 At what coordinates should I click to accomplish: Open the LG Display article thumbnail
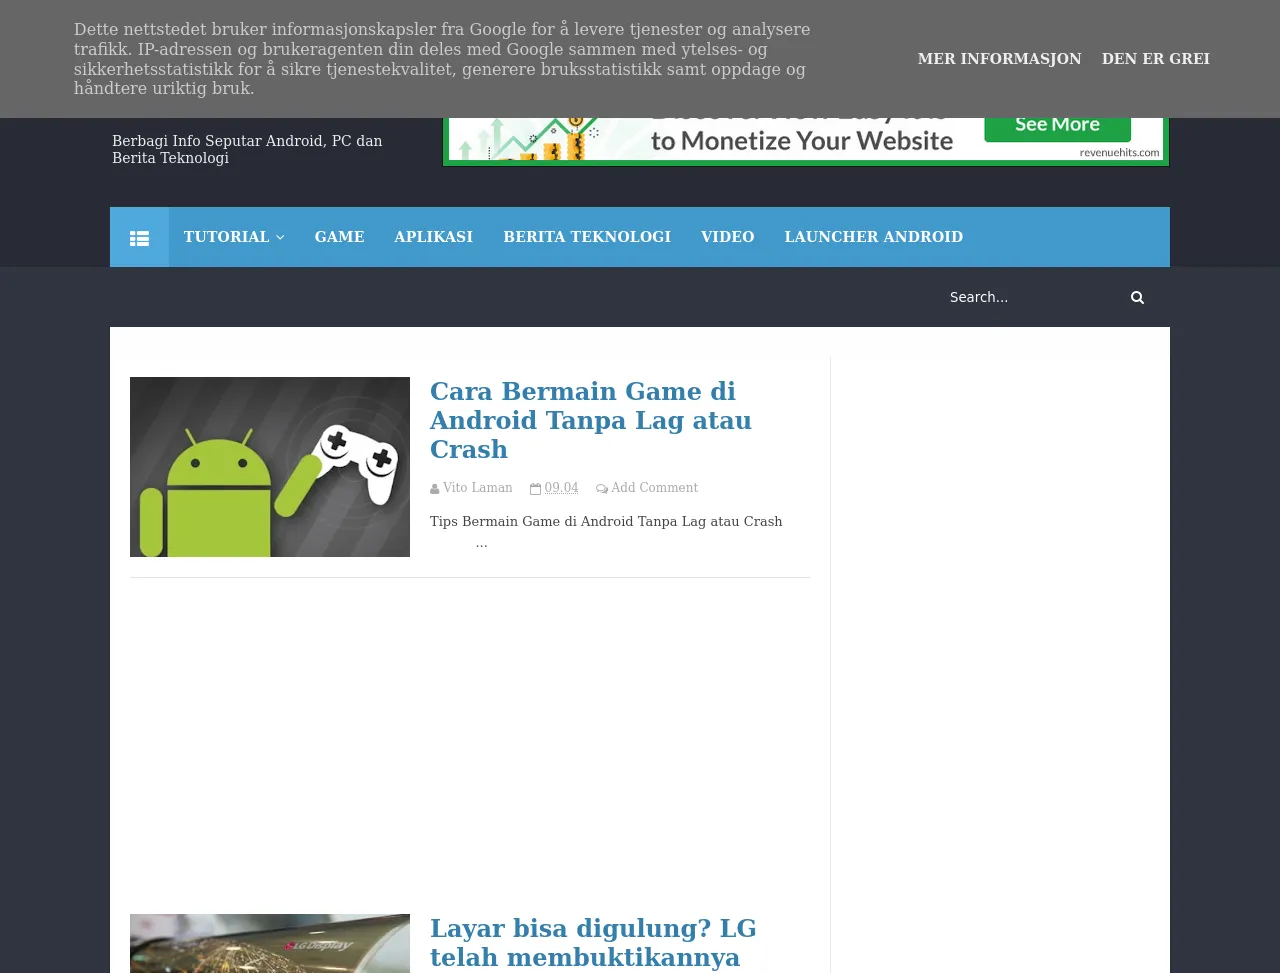click(x=270, y=943)
